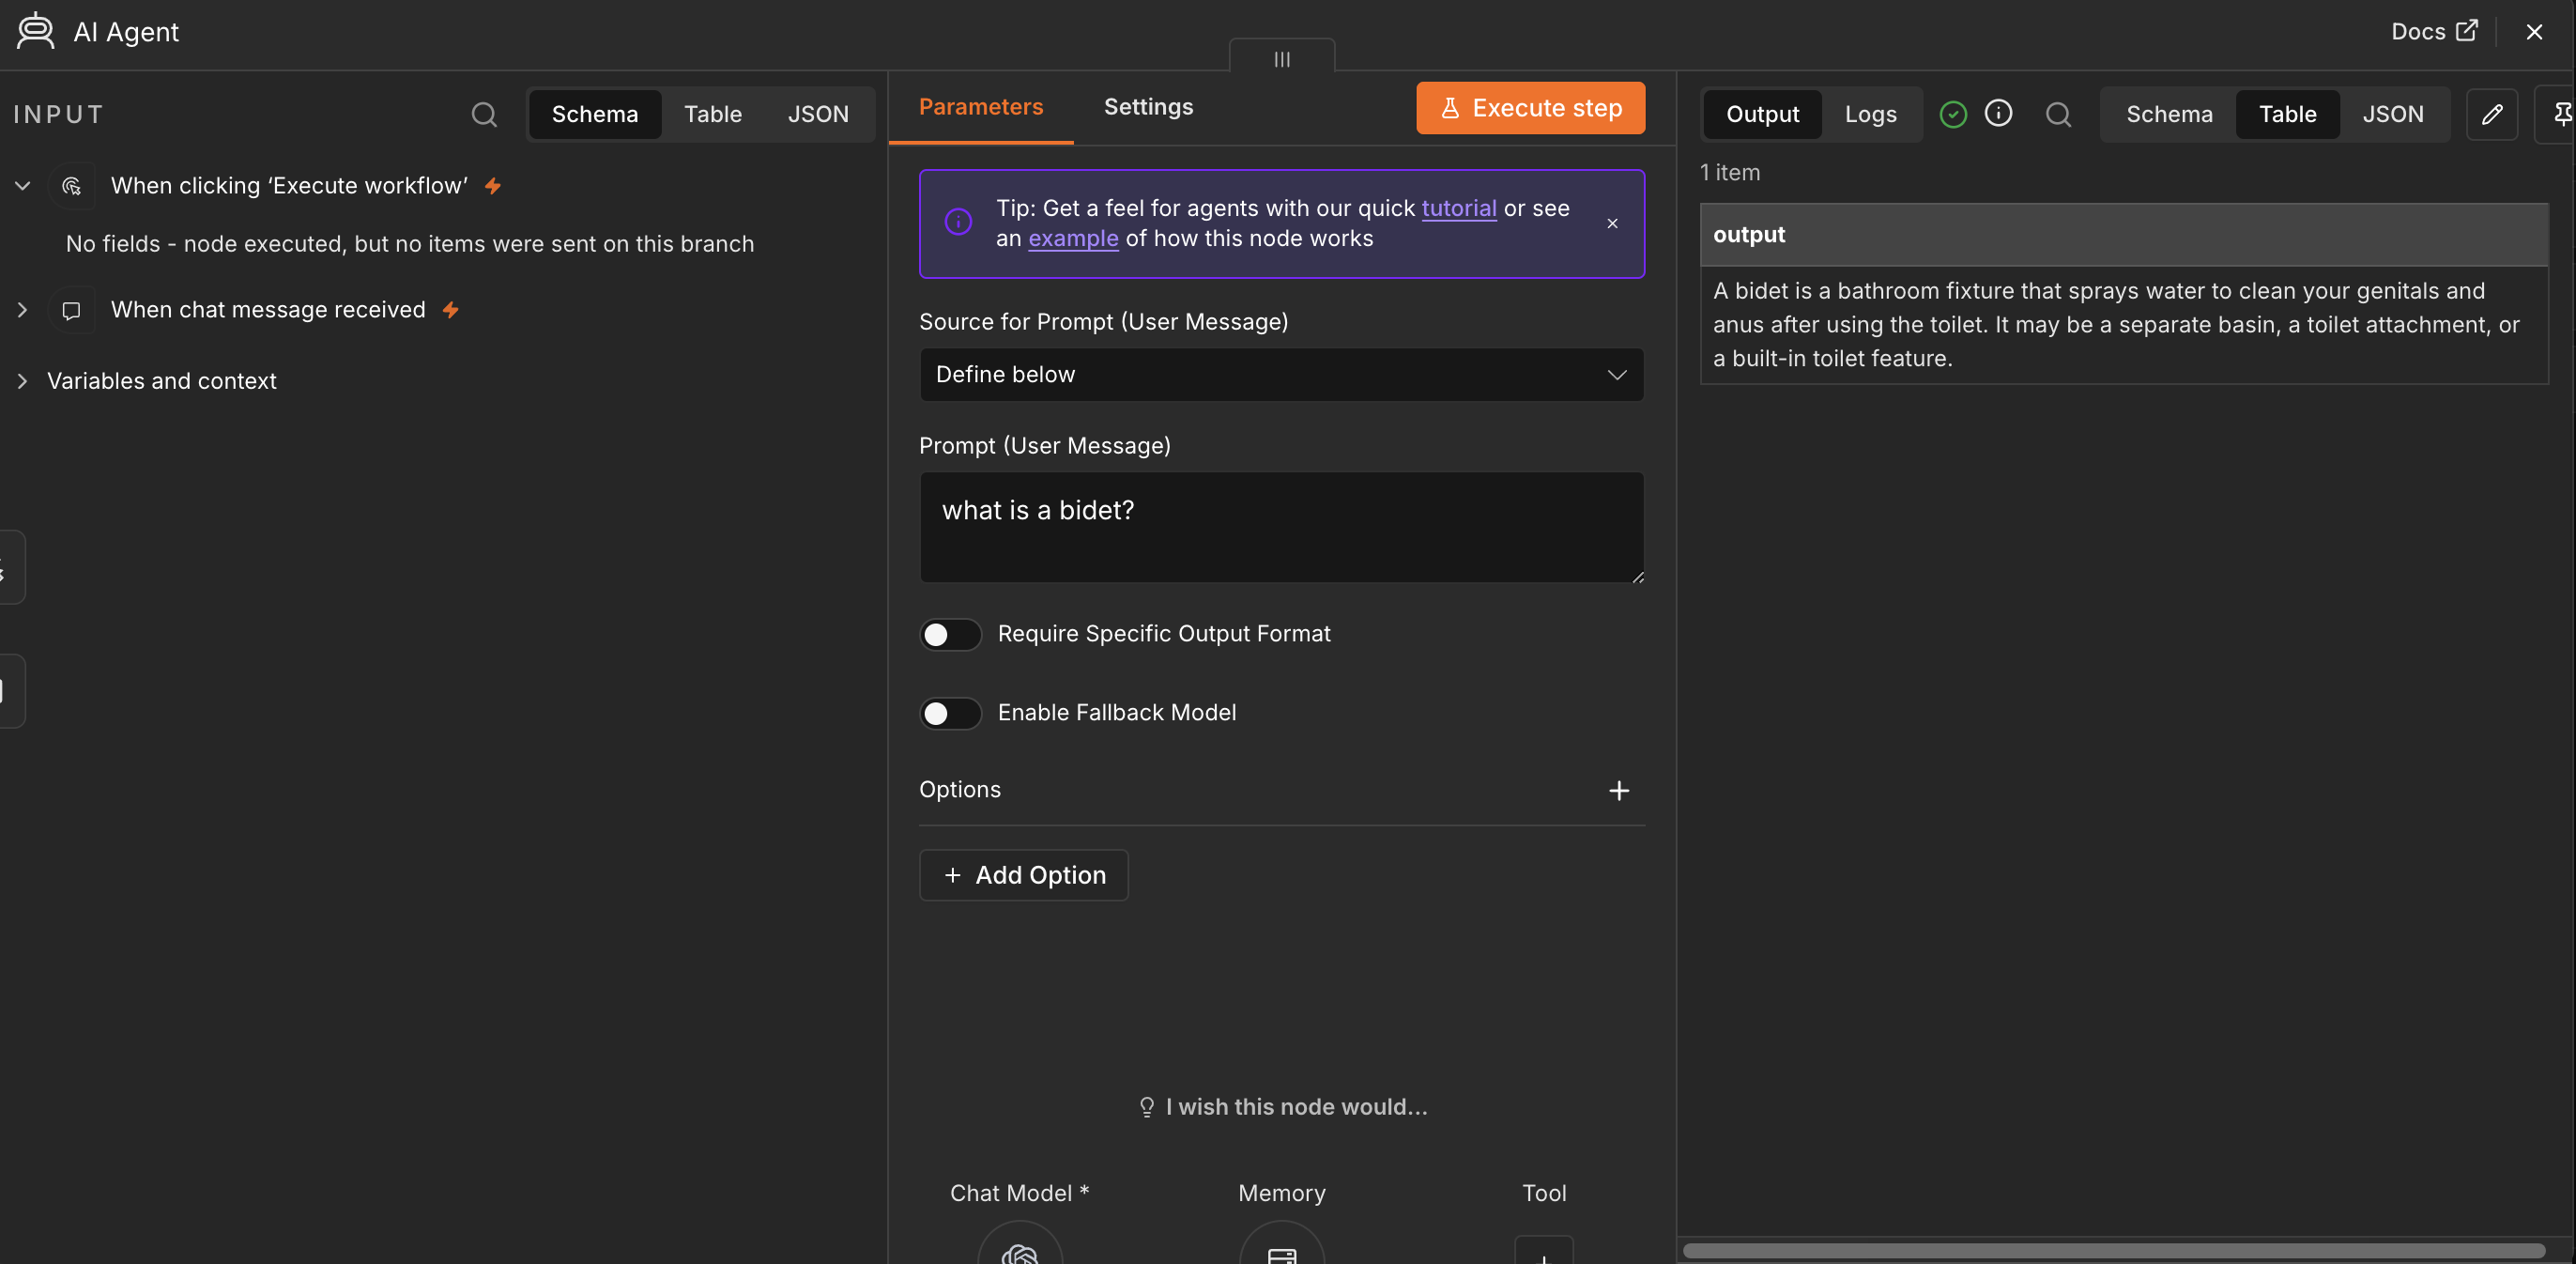Grab the panel drag handle
This screenshot has height=1264, width=2576.
point(1282,58)
